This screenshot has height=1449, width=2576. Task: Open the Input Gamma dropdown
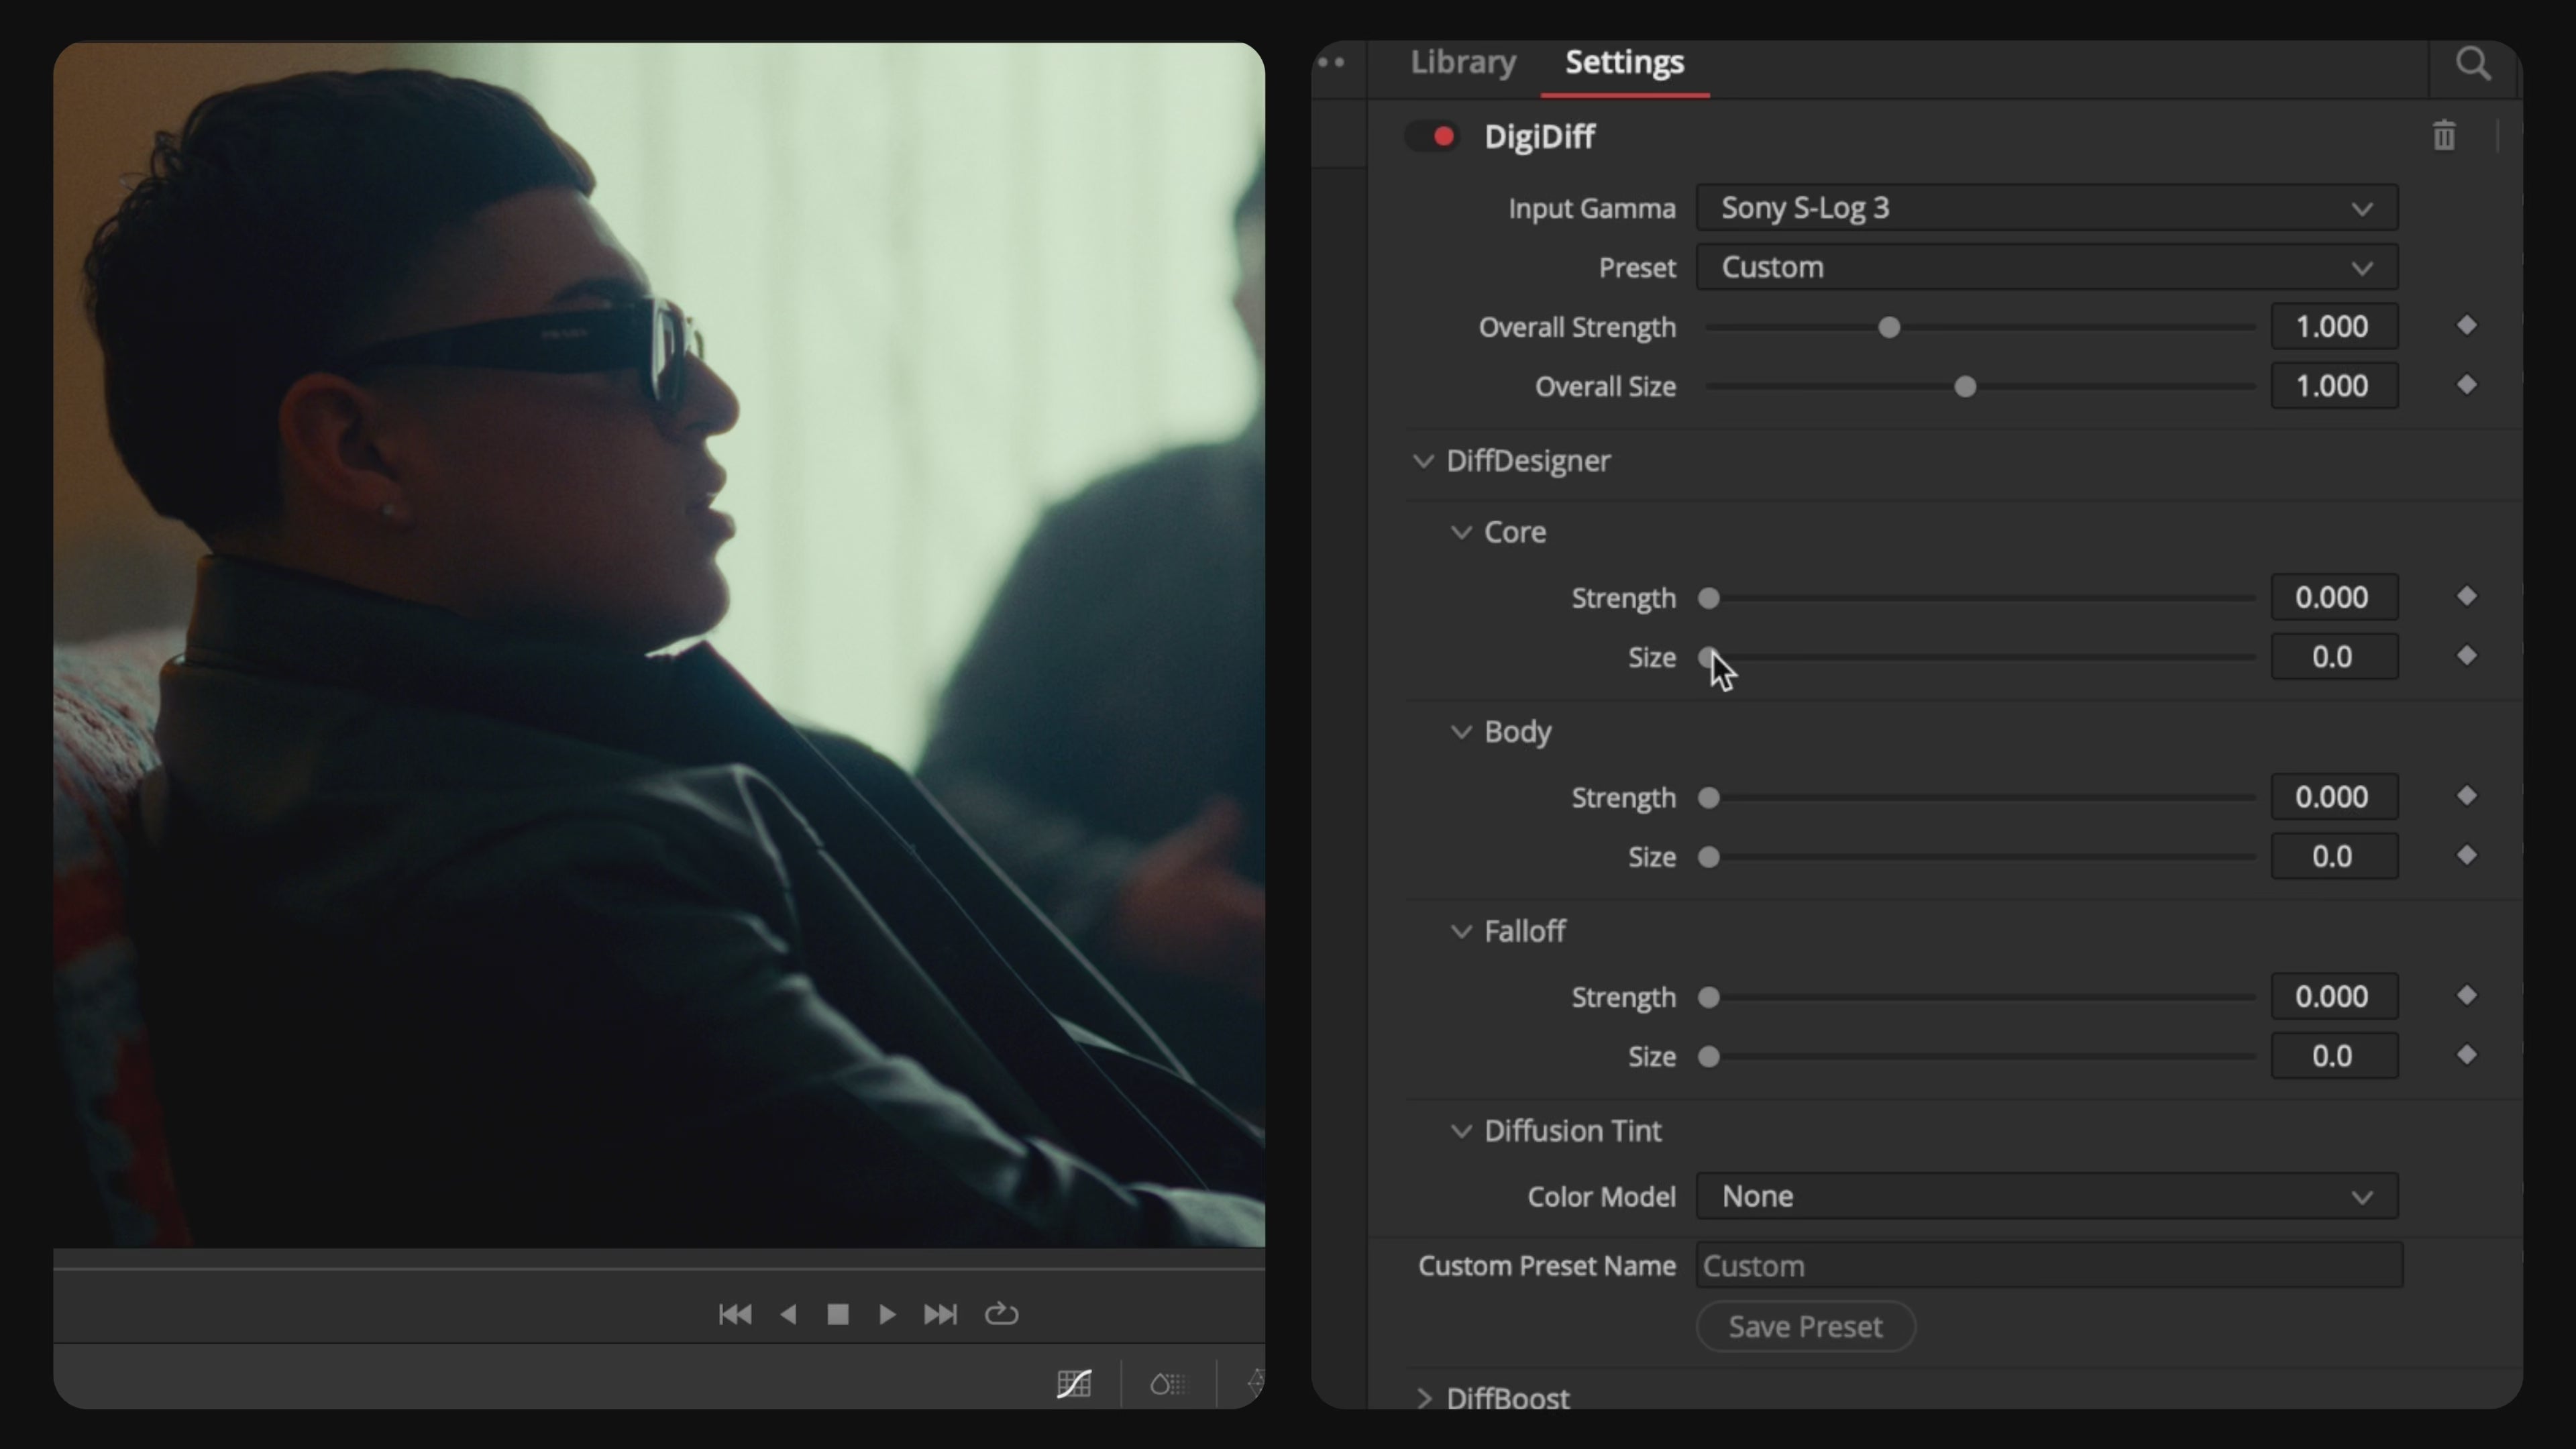click(x=2046, y=208)
